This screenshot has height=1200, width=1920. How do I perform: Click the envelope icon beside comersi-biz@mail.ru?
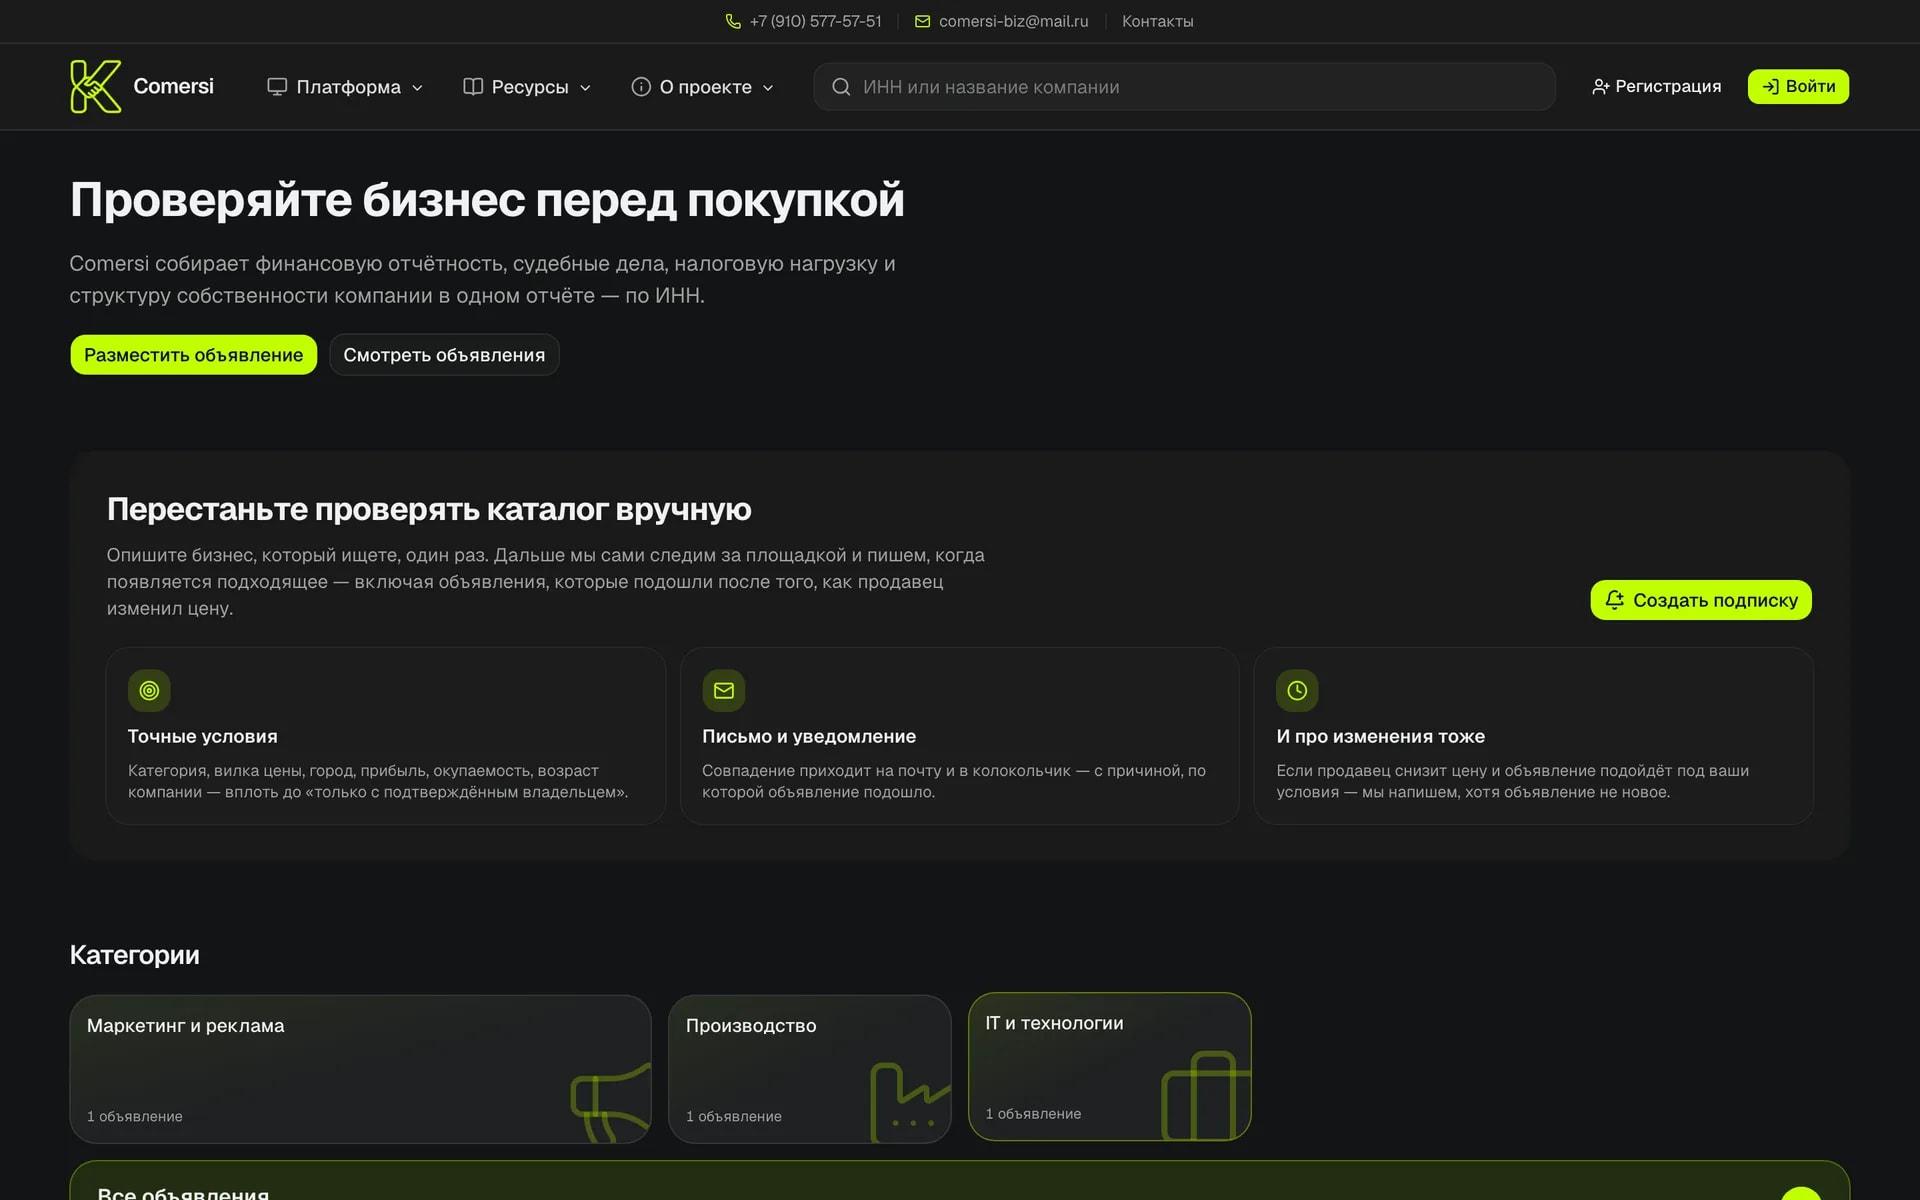[x=922, y=21]
